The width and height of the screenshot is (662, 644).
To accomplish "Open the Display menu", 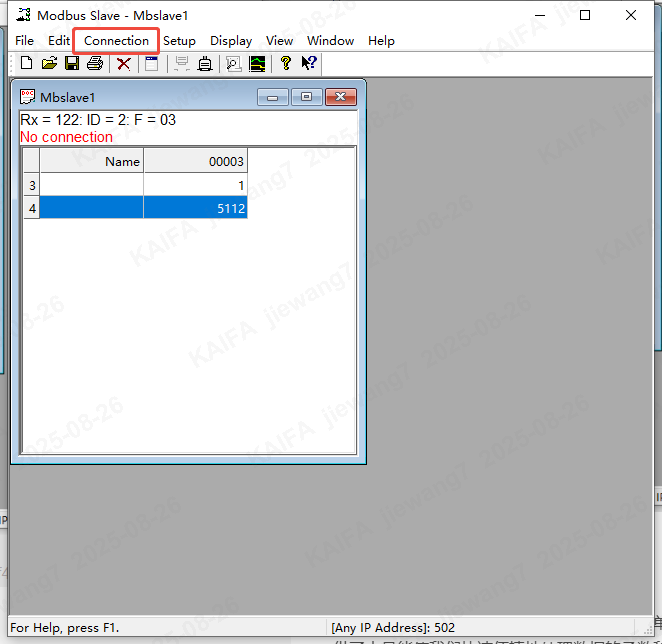I will tap(231, 41).
